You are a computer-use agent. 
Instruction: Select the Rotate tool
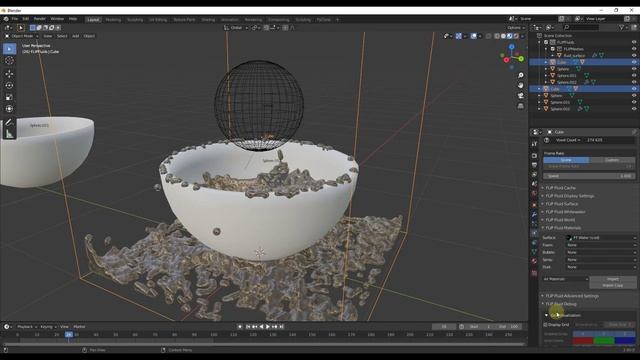9,86
